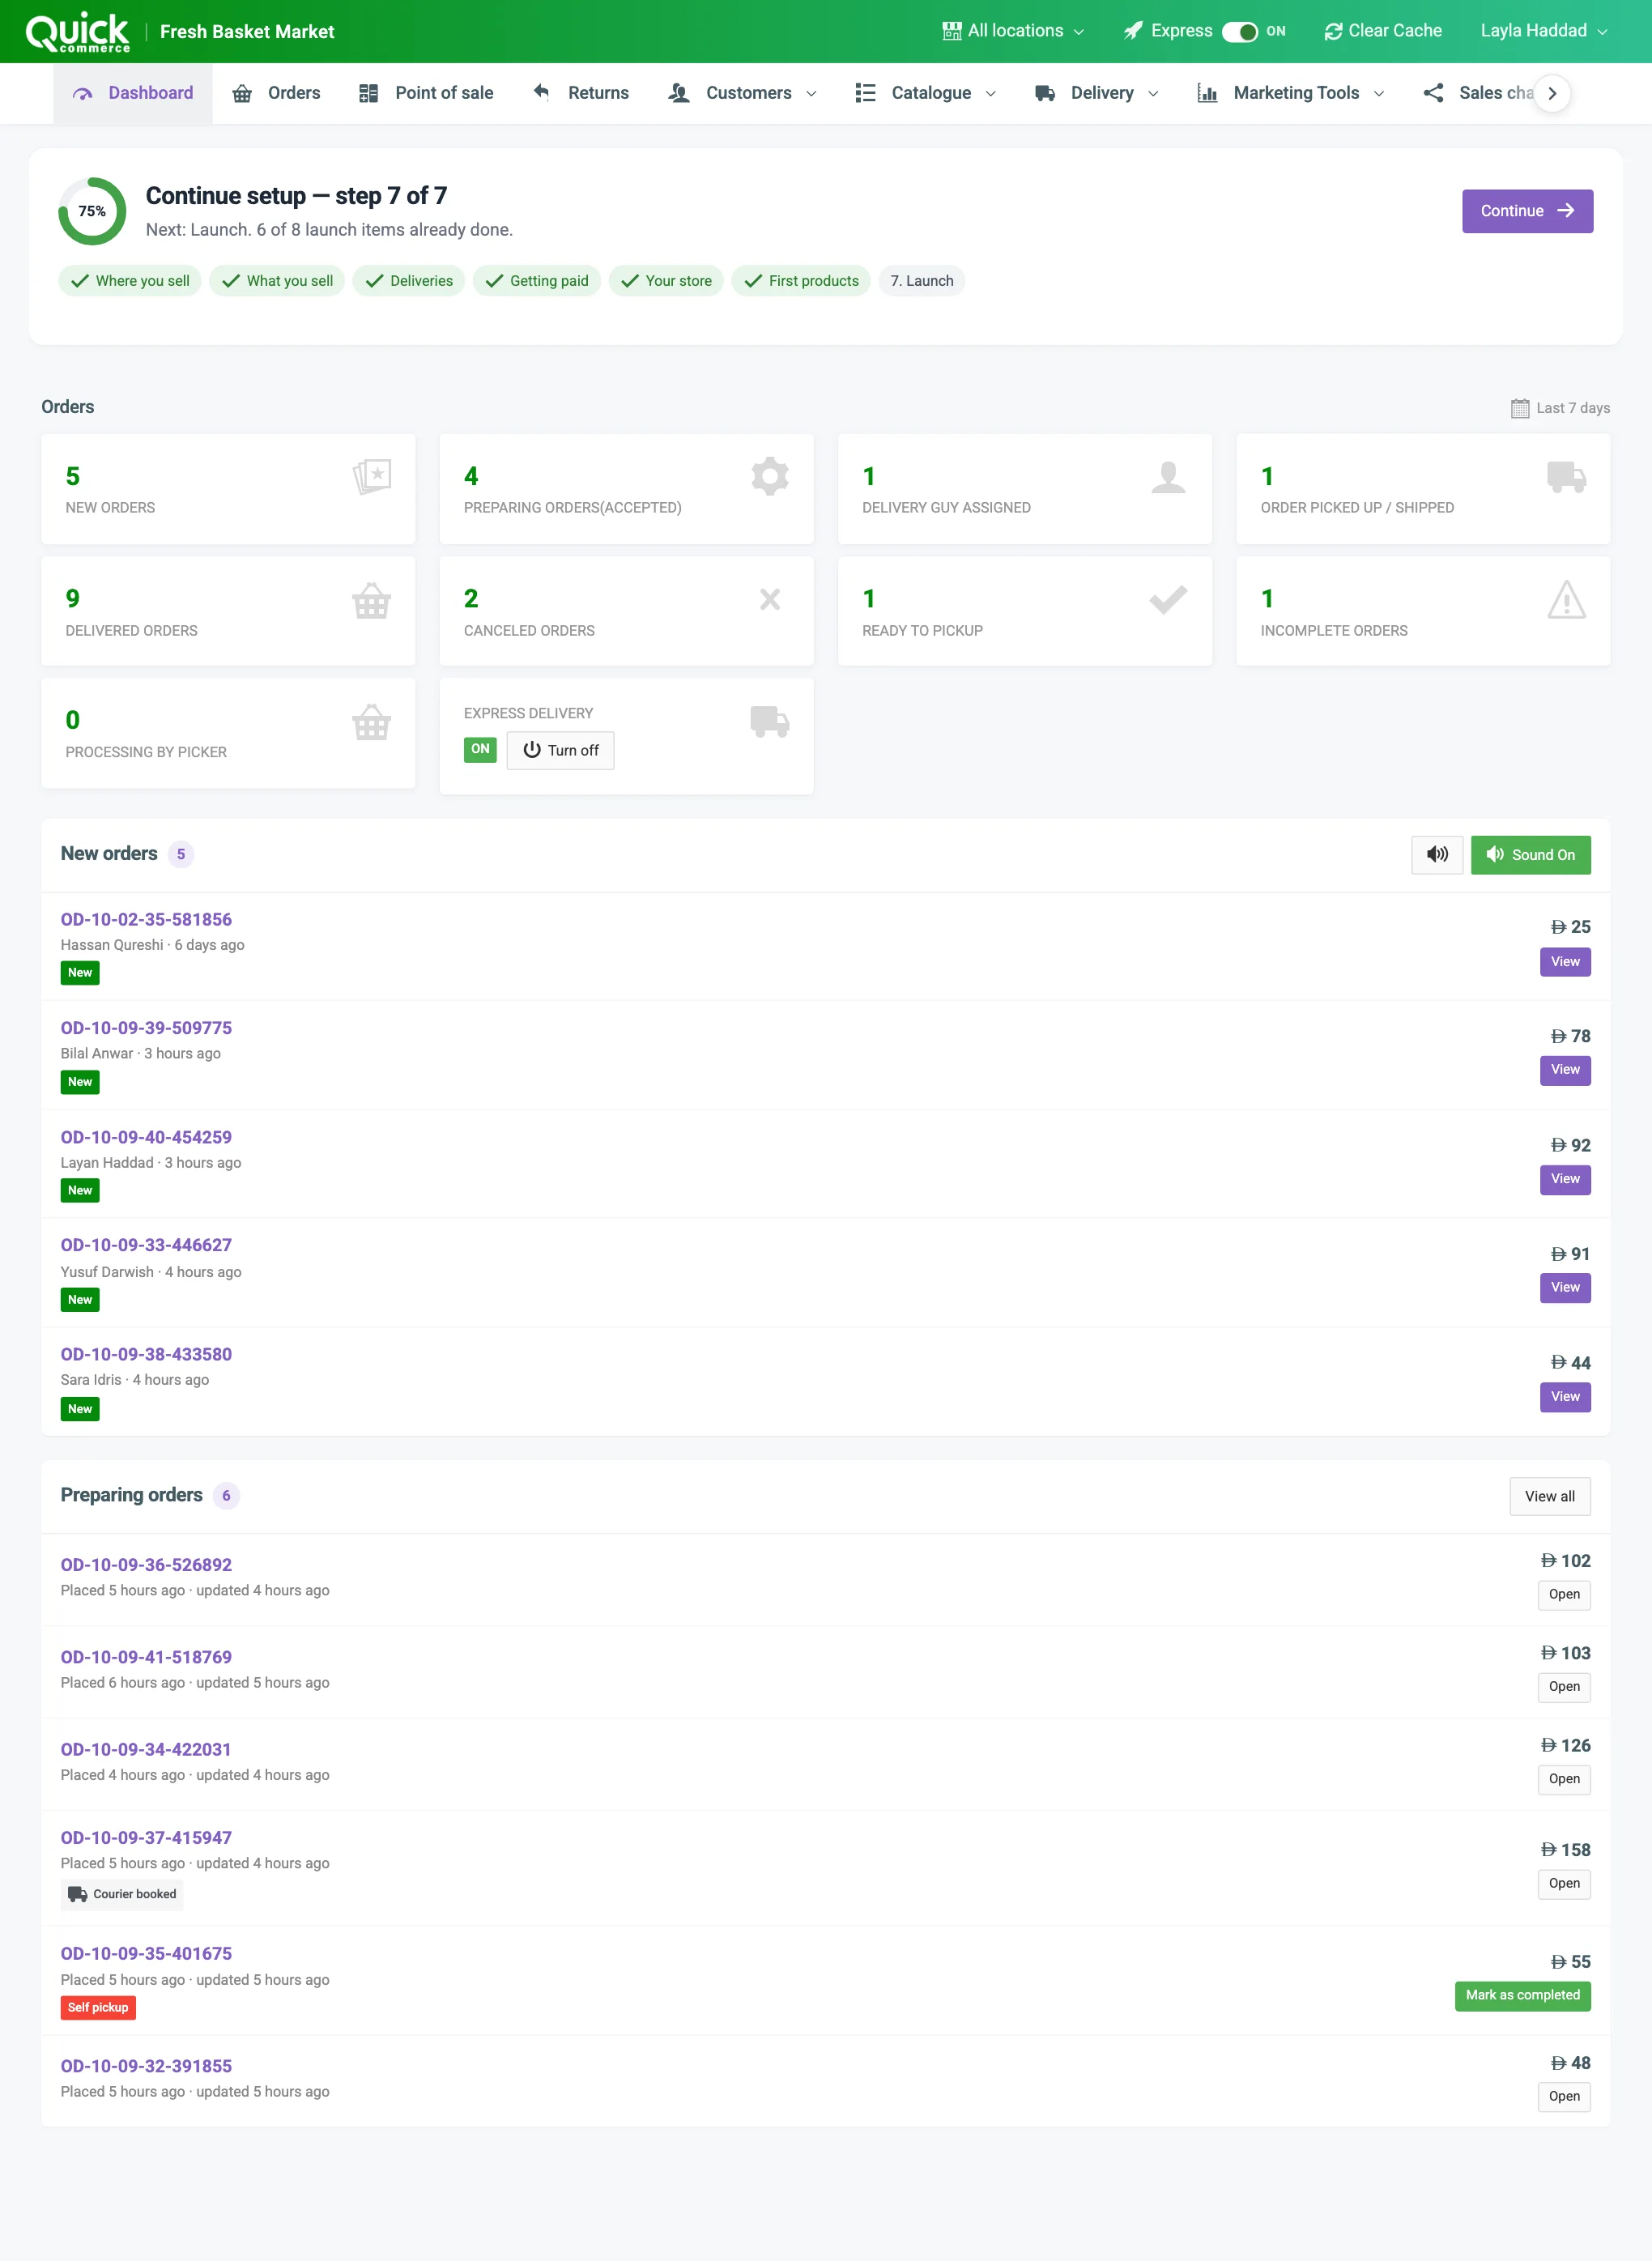Screen dimensions: 1652x2261
Task: Click the Clear Cache refresh icon
Action: (1333, 31)
